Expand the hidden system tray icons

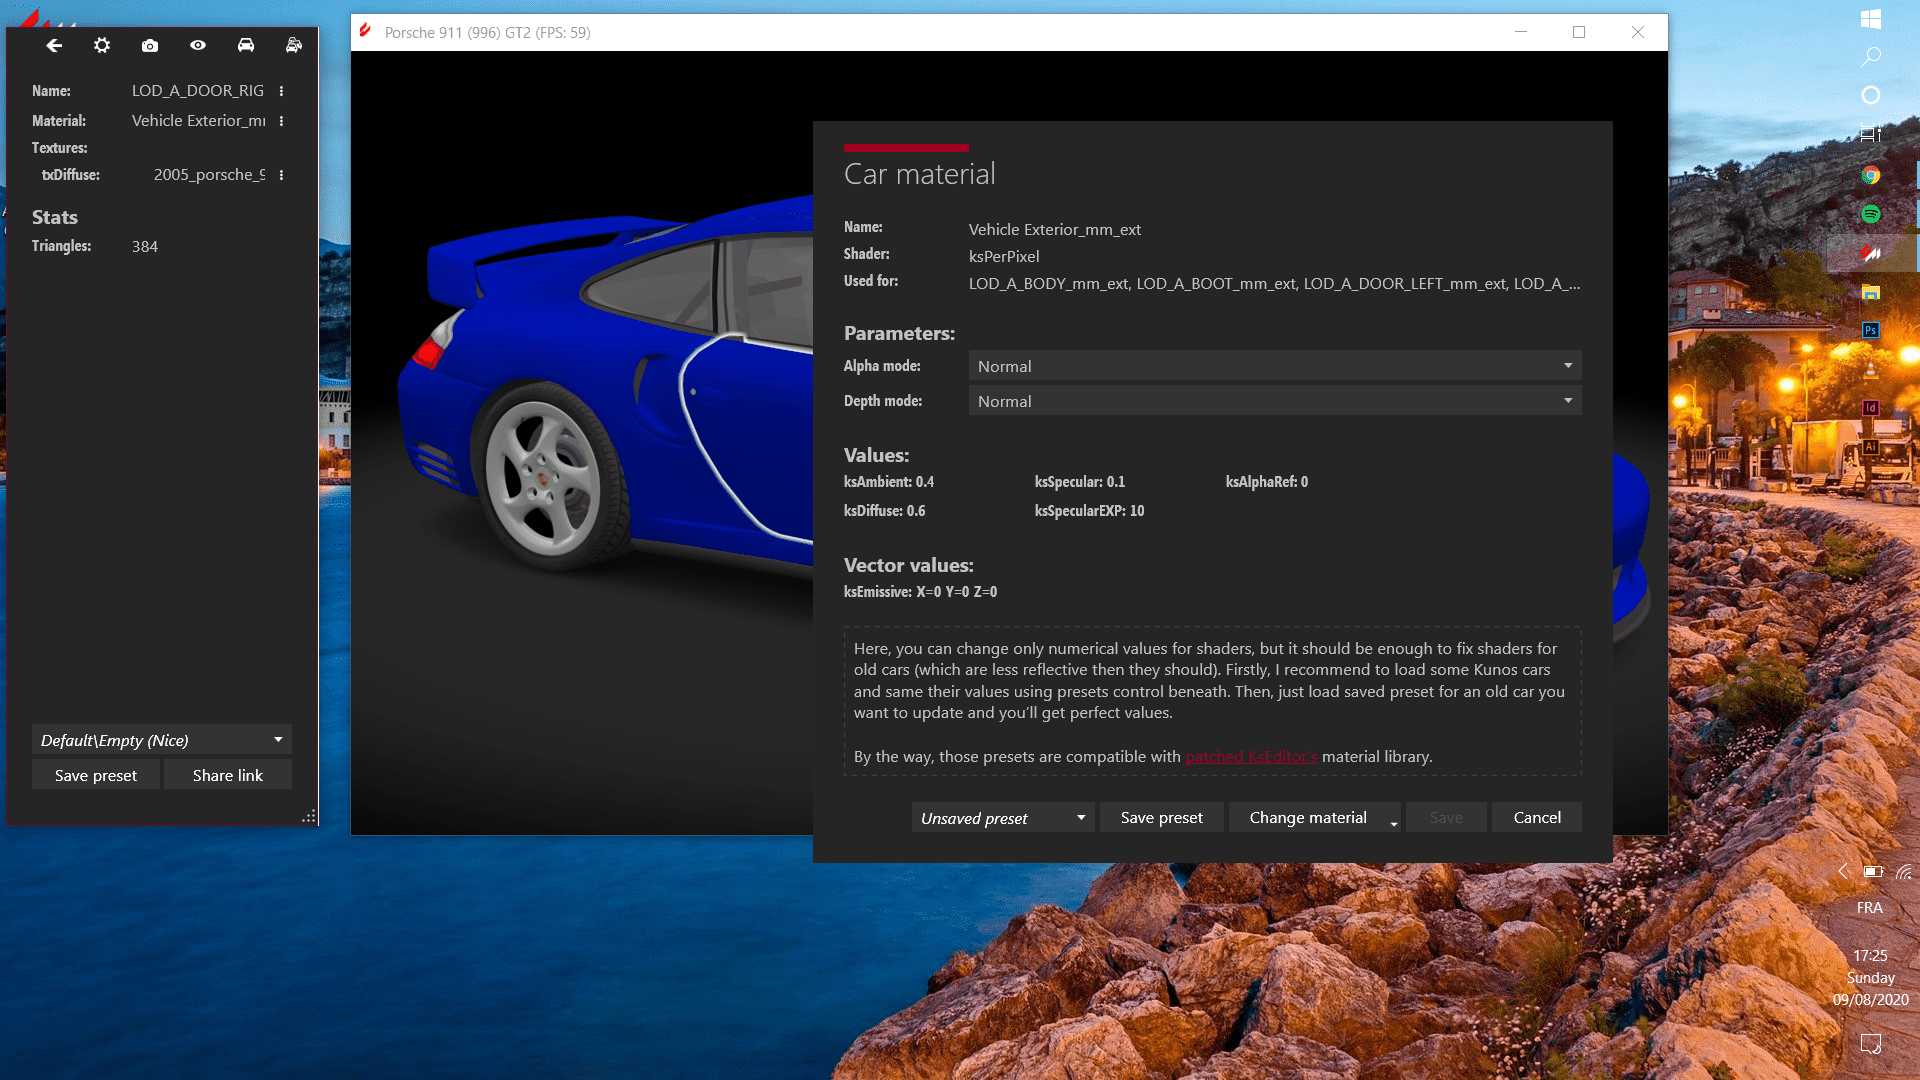tap(1843, 871)
